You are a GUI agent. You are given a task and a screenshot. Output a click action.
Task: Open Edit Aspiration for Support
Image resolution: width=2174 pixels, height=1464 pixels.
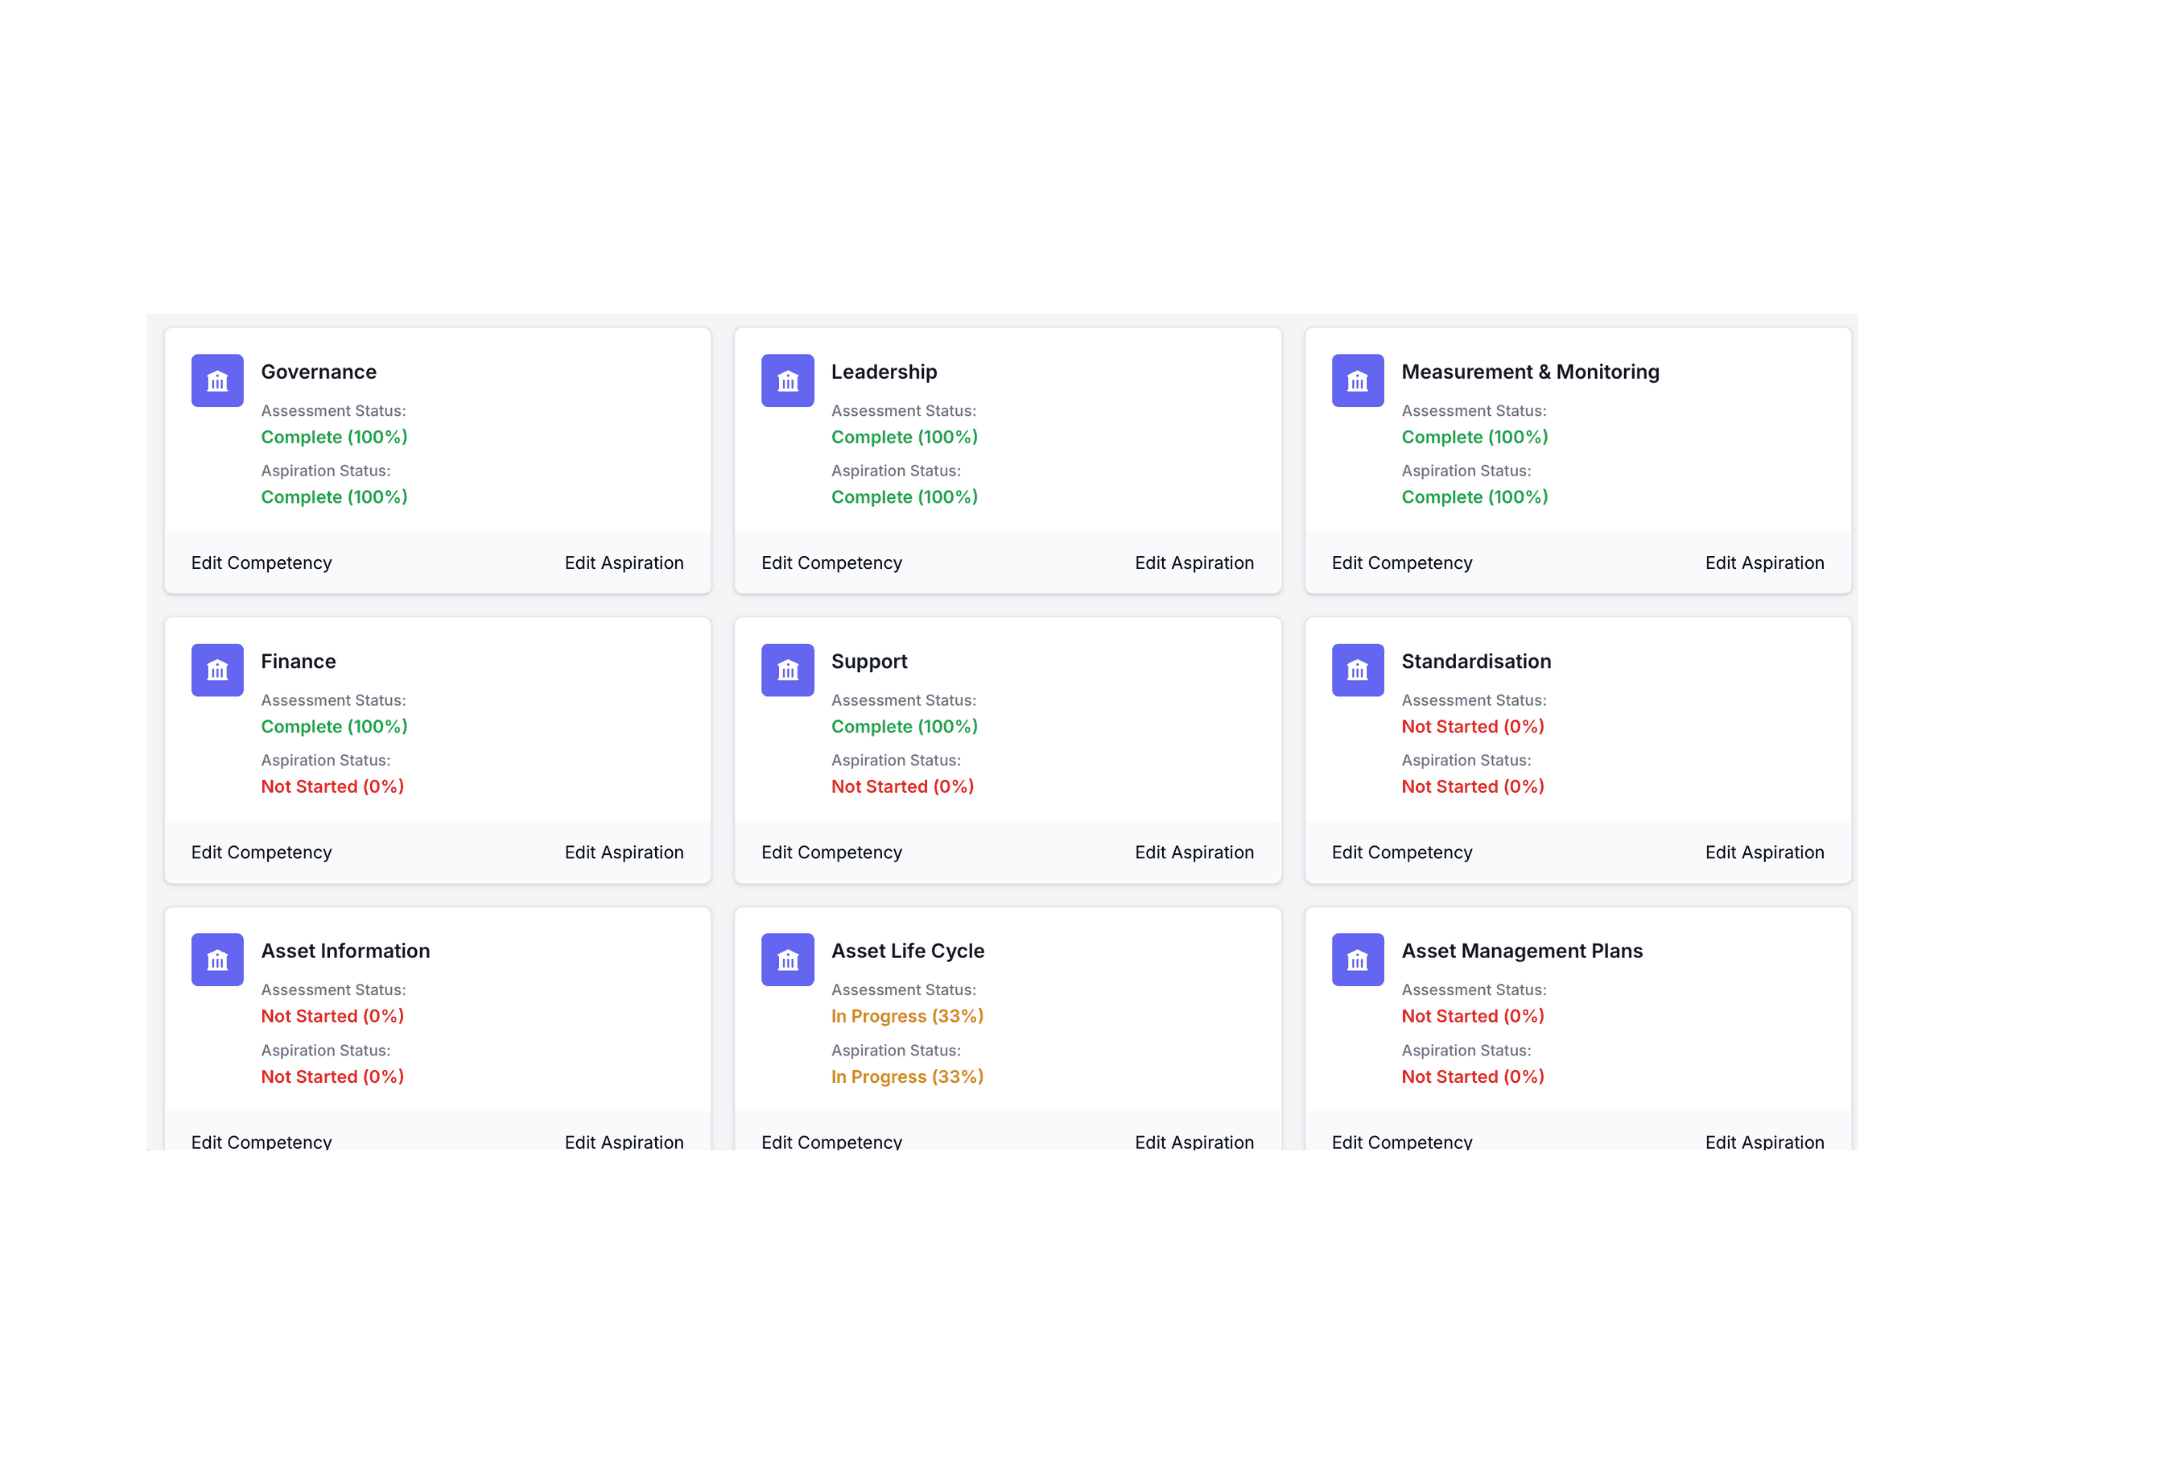(1194, 852)
